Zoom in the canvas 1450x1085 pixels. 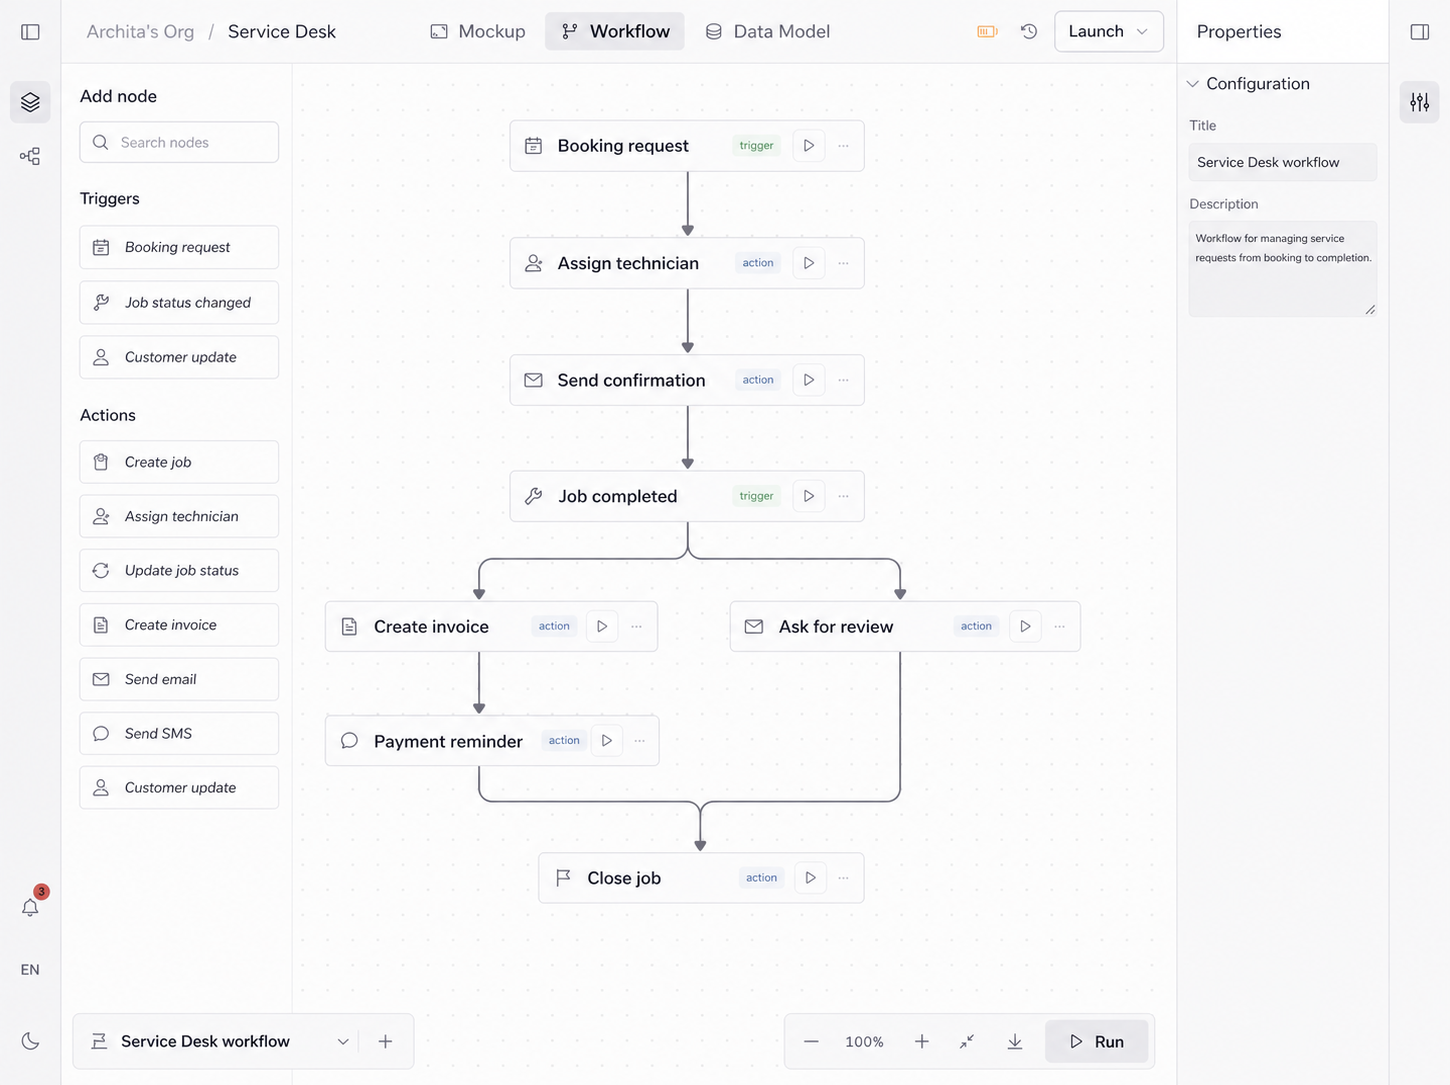(x=921, y=1041)
